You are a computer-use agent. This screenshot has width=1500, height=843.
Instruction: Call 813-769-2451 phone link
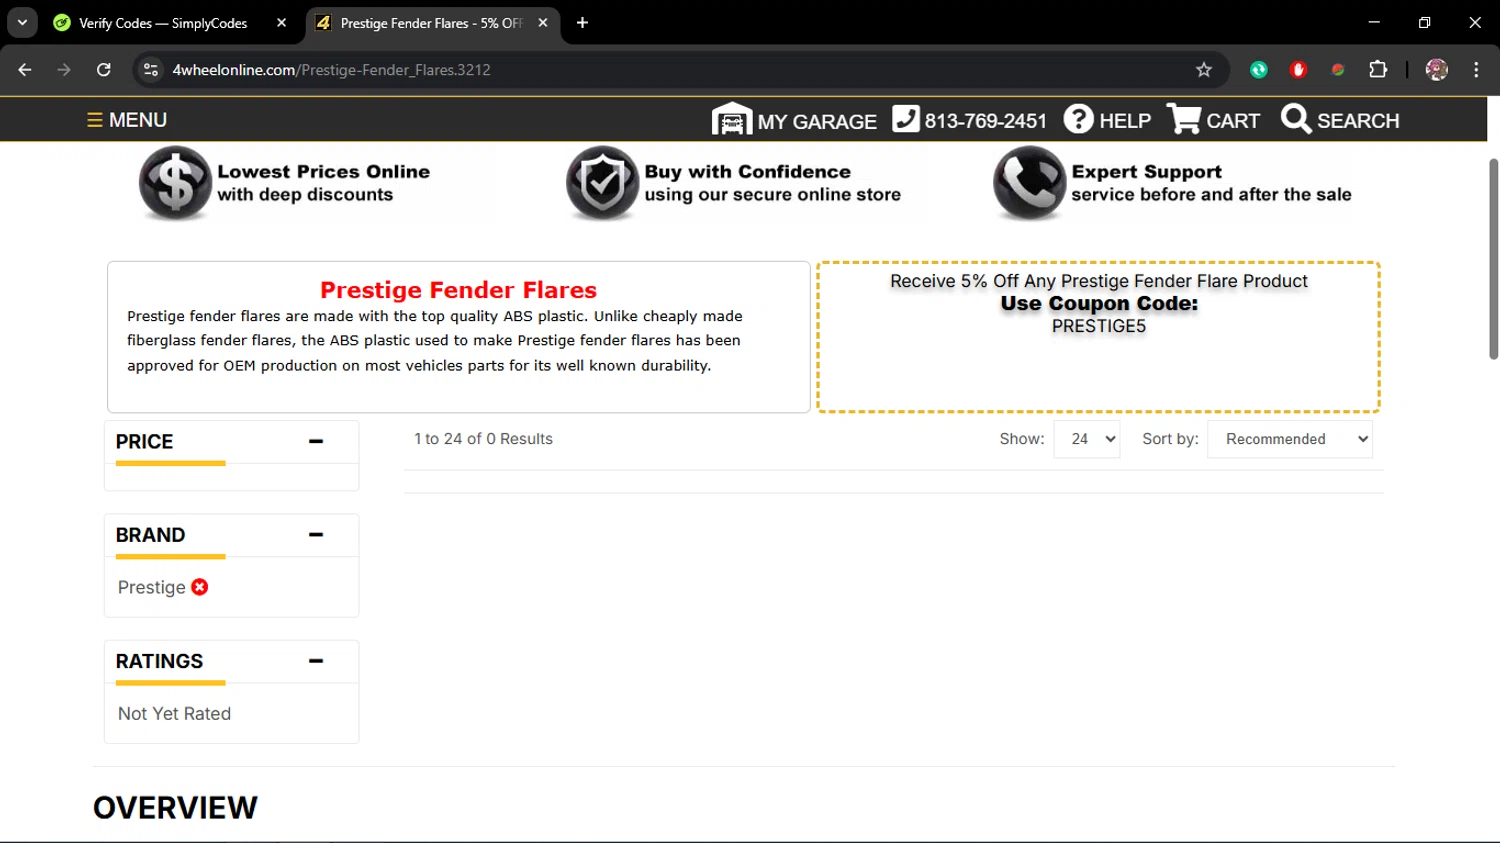pos(969,120)
